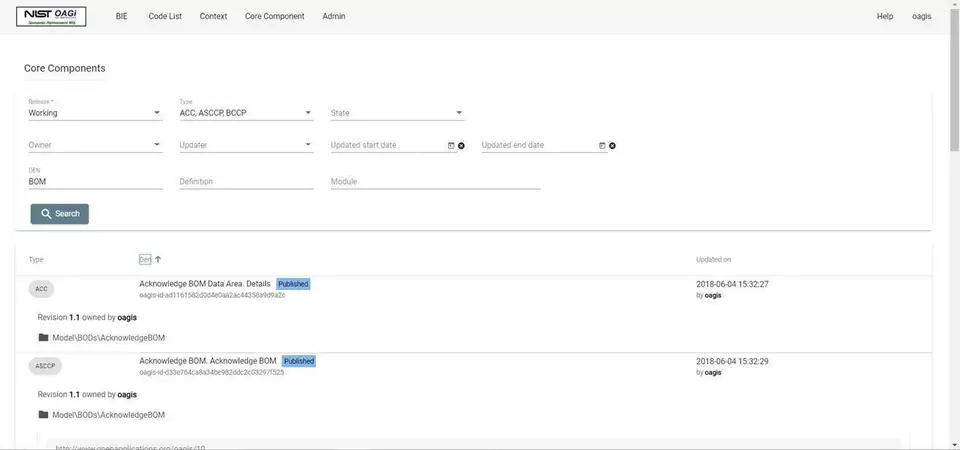Click Published badge on Acknowledge BOM. Acknowledge BOM
Screen dimensions: 960x450
[x=299, y=361]
